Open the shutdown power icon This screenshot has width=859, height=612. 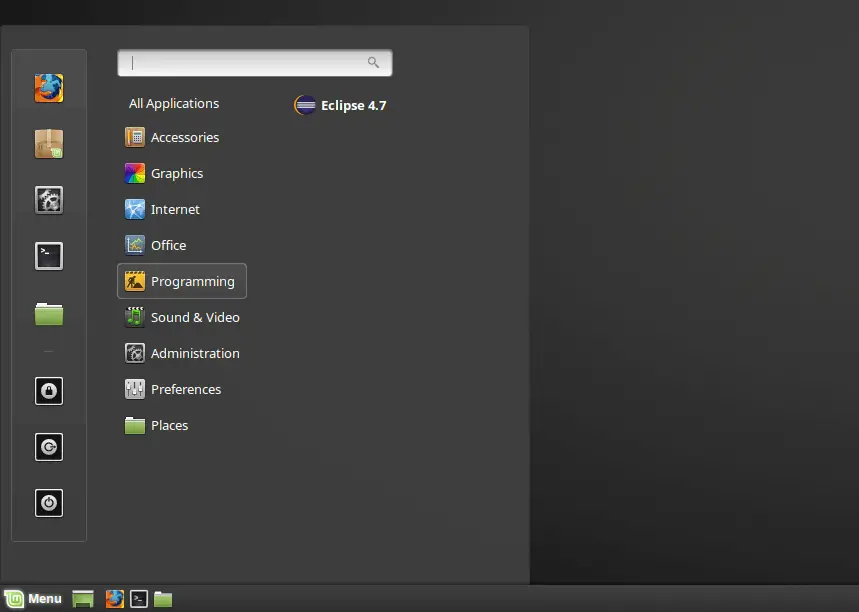pos(49,503)
